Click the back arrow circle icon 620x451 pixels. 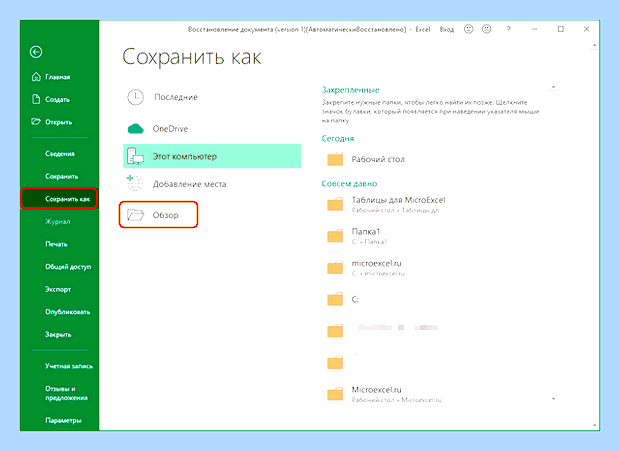[x=36, y=52]
